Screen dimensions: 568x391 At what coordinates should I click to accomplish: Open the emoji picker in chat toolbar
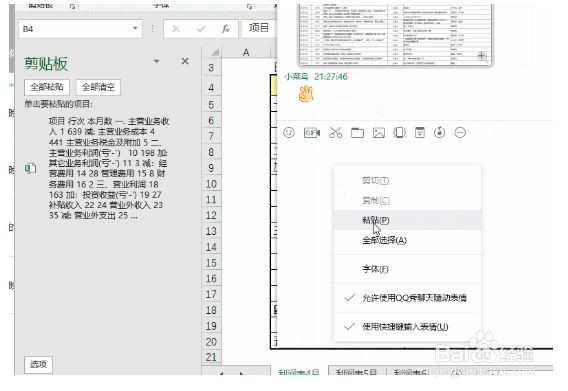[289, 133]
